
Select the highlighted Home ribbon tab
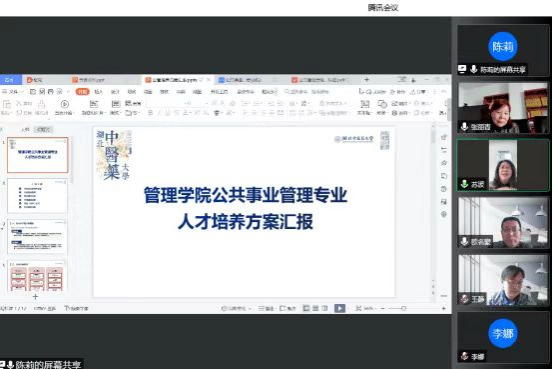click(82, 92)
